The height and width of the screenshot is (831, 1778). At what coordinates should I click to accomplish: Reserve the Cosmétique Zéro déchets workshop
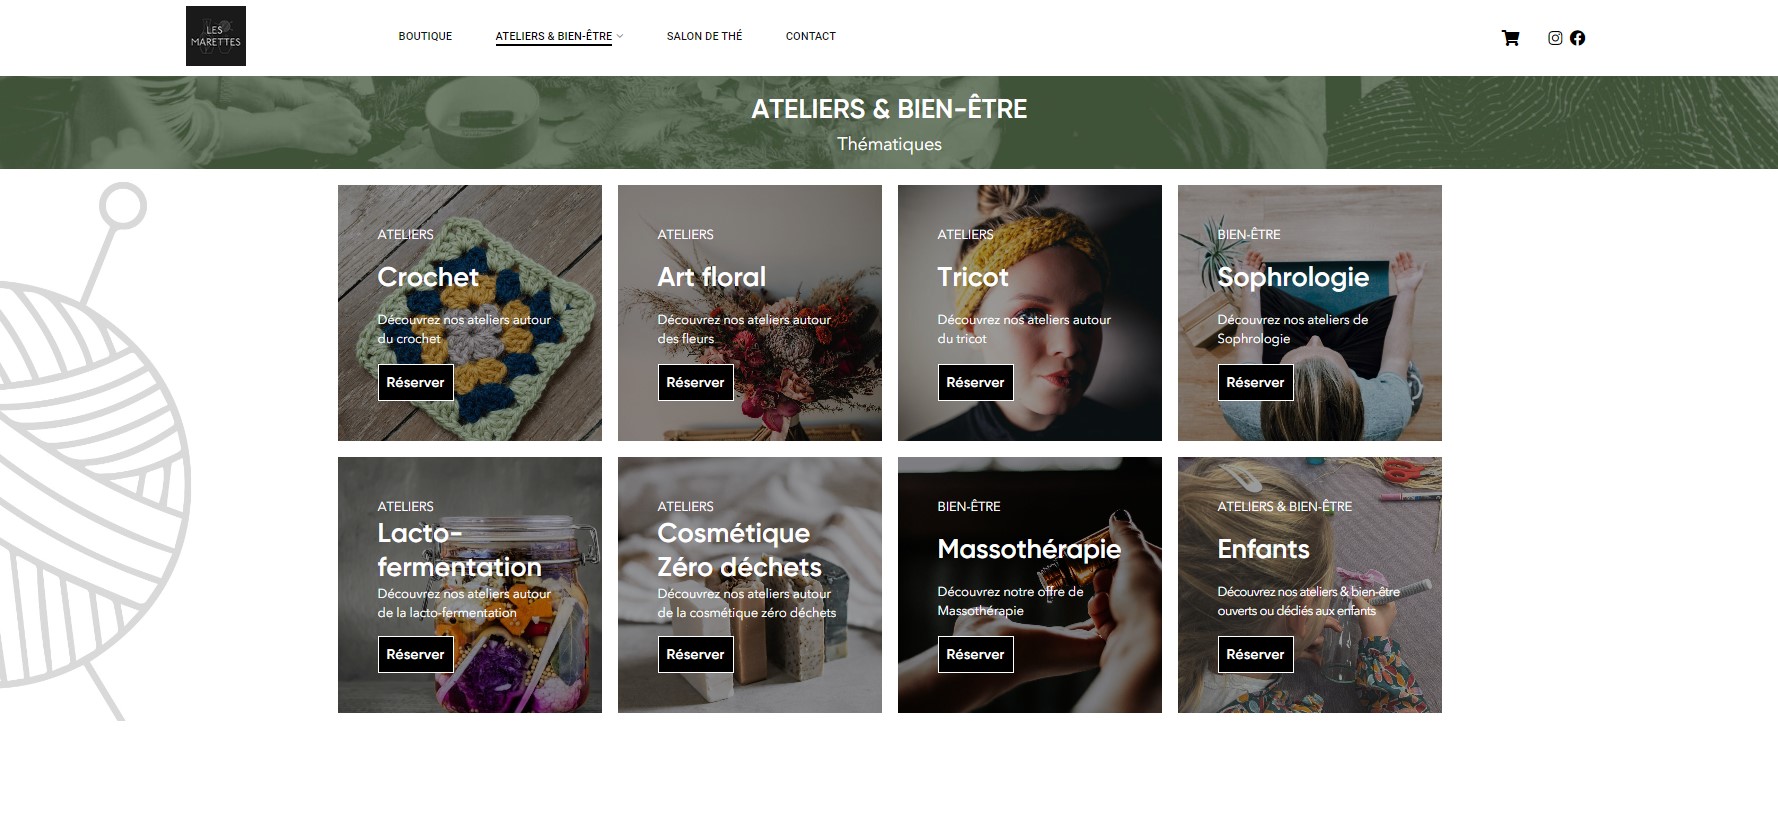695,654
